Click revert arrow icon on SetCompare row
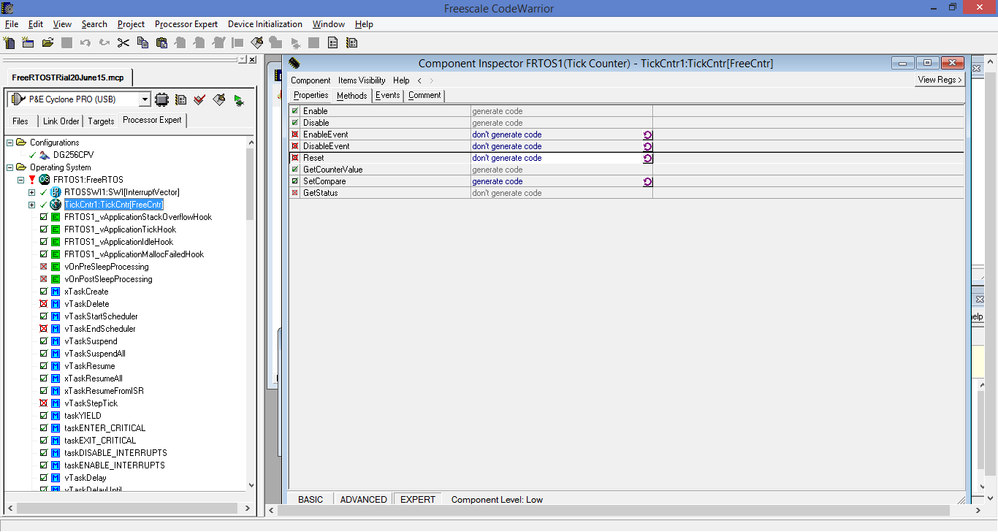 (647, 182)
